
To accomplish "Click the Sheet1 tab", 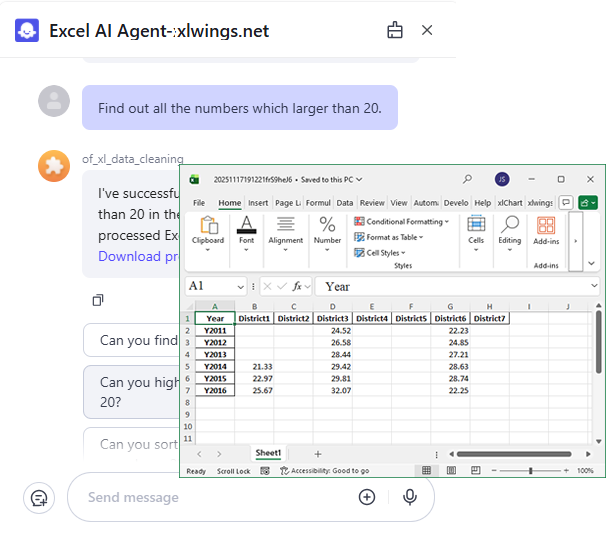I will (x=268, y=453).
